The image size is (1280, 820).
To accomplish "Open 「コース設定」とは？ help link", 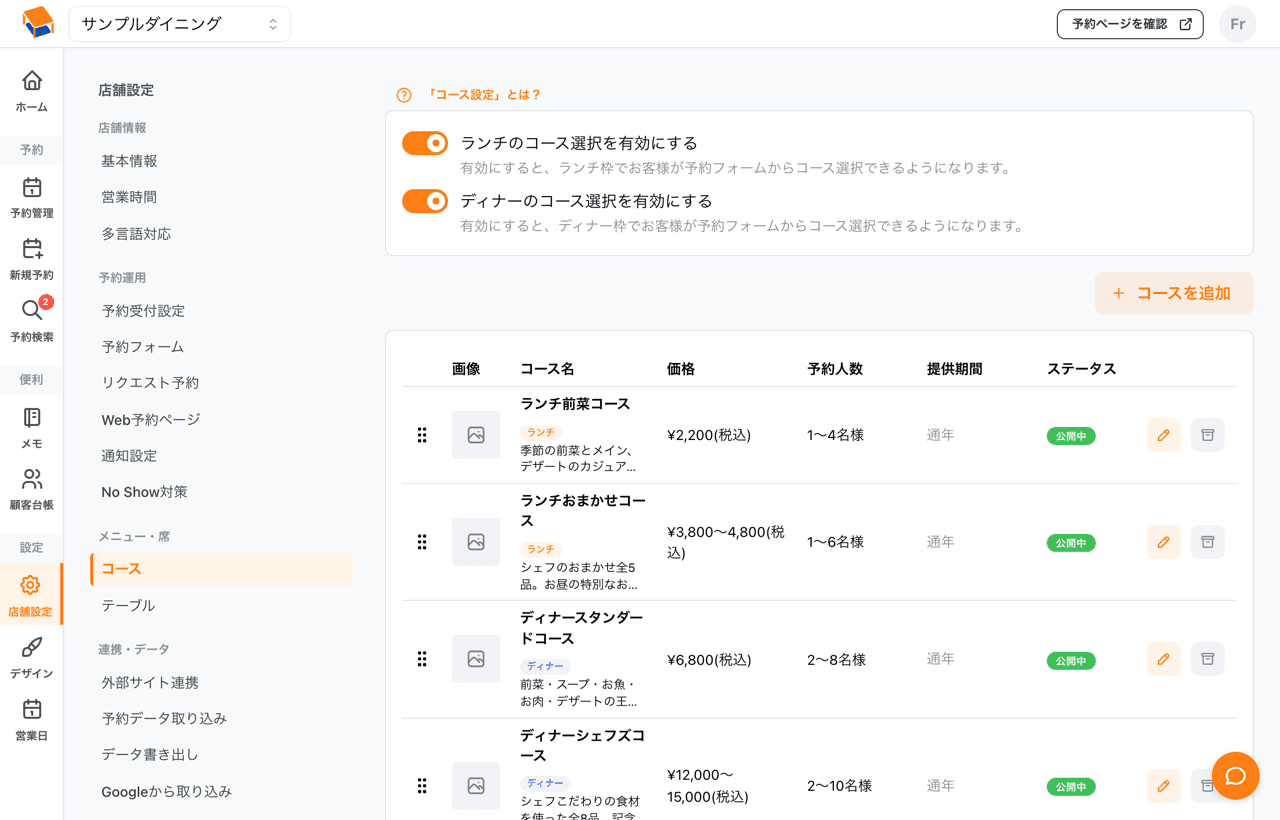I will coord(483,95).
